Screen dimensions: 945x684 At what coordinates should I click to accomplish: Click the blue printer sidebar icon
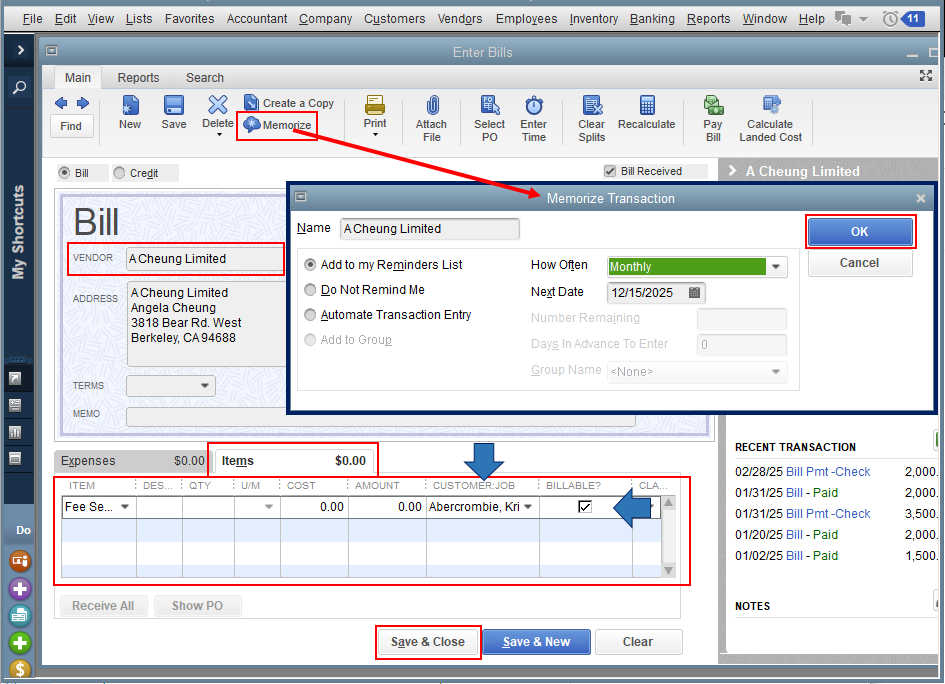(19, 615)
